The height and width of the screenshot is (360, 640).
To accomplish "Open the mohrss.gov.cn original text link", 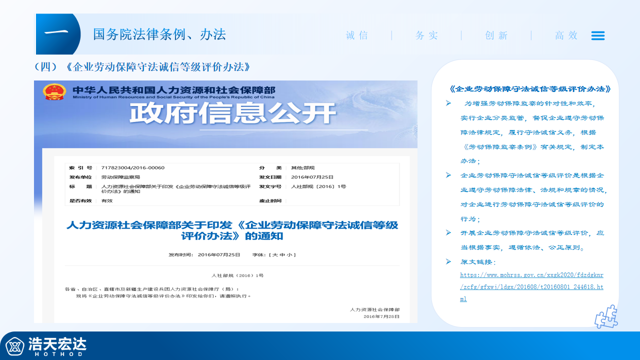I will 531,287.
